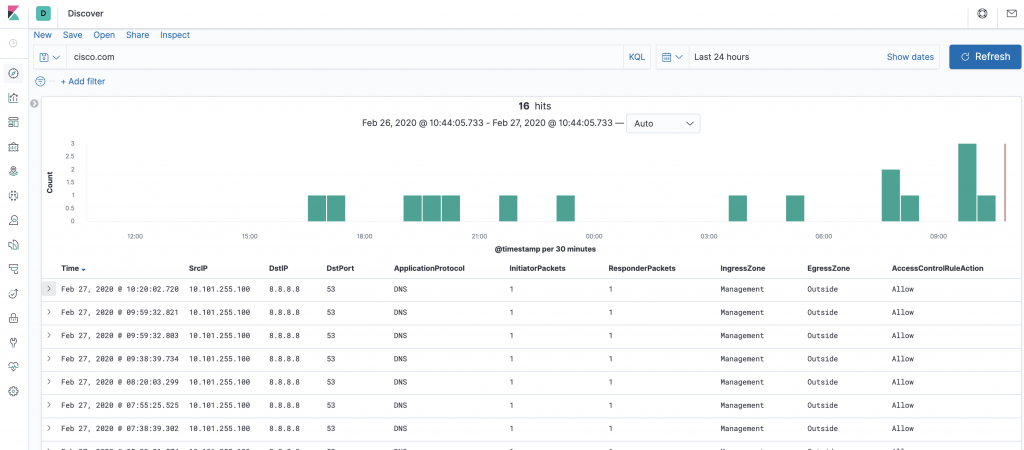This screenshot has width=1024, height=450.
Task: Open the saved query dropdown
Action: (x=49, y=57)
